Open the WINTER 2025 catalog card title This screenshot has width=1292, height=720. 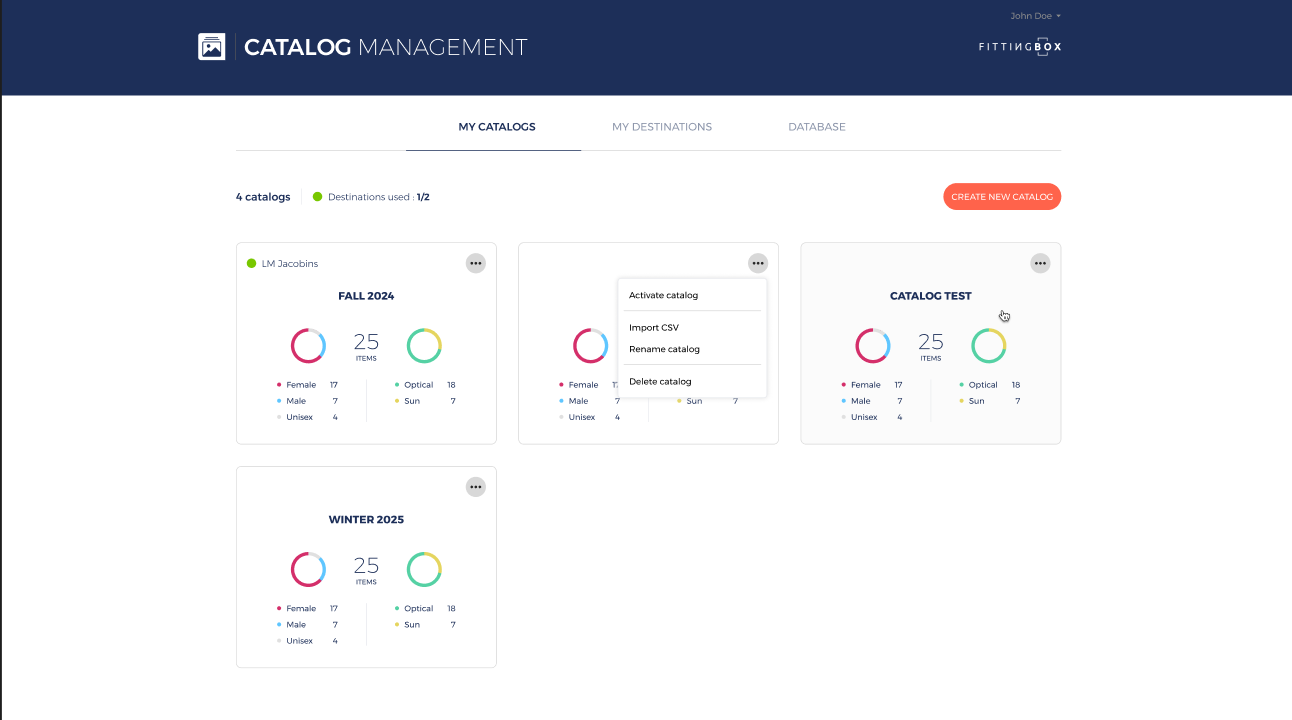click(x=366, y=520)
